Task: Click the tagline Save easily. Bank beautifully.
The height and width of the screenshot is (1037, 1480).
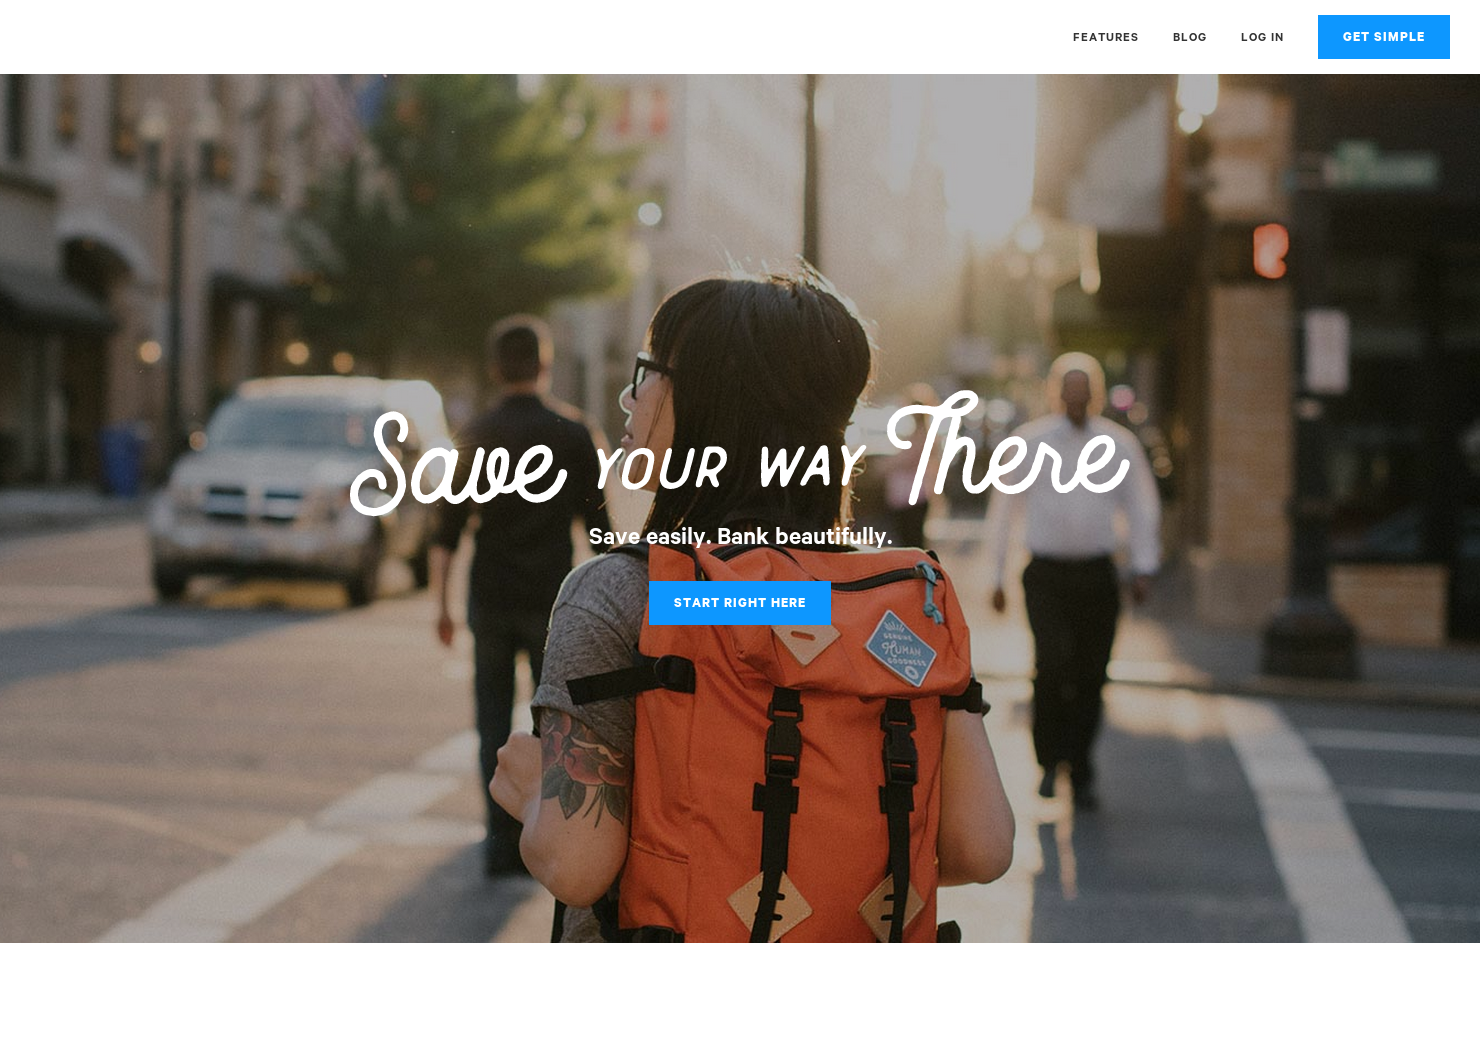Action: [x=740, y=537]
